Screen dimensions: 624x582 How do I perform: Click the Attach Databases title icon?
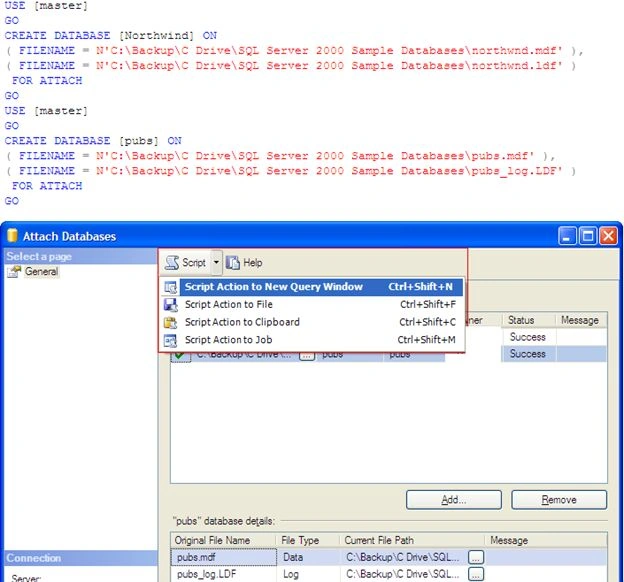(12, 236)
